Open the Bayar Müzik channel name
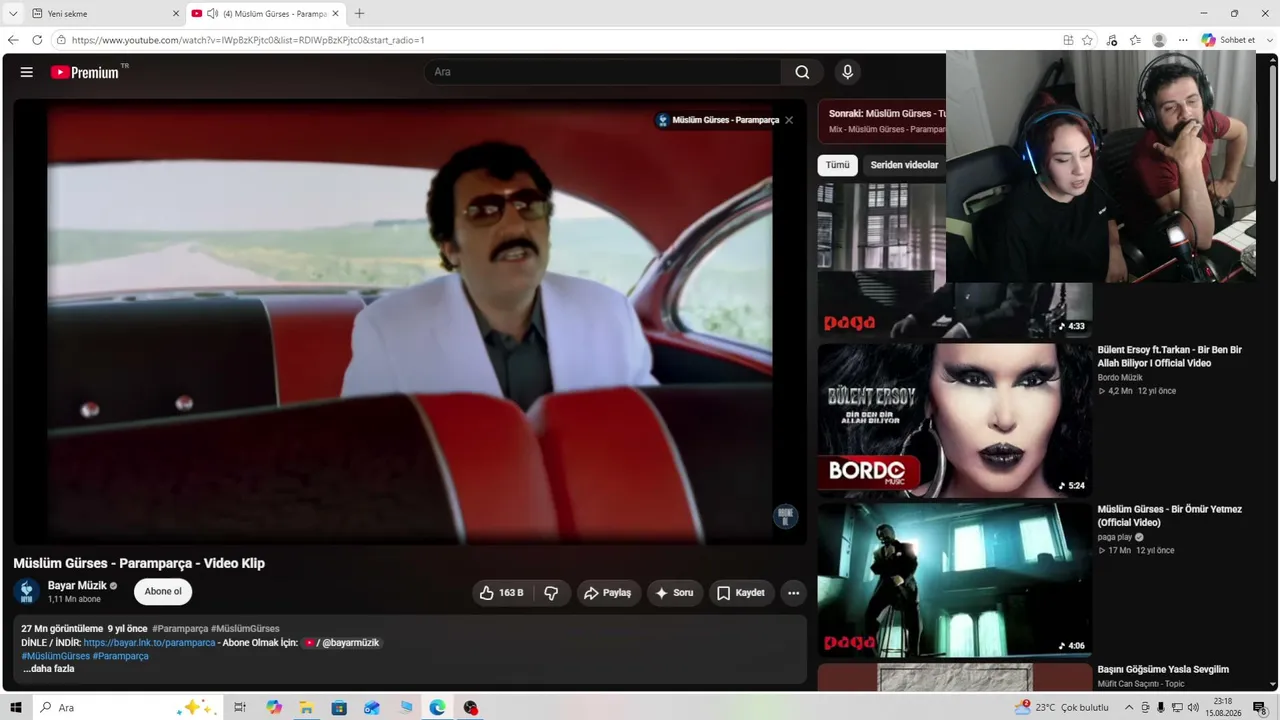The width and height of the screenshot is (1280, 720). [x=77, y=586]
